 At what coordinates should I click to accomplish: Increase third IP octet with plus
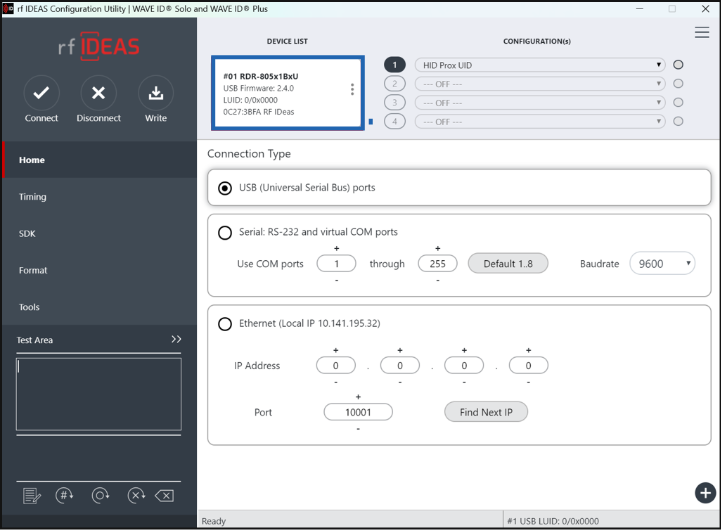tap(464, 350)
